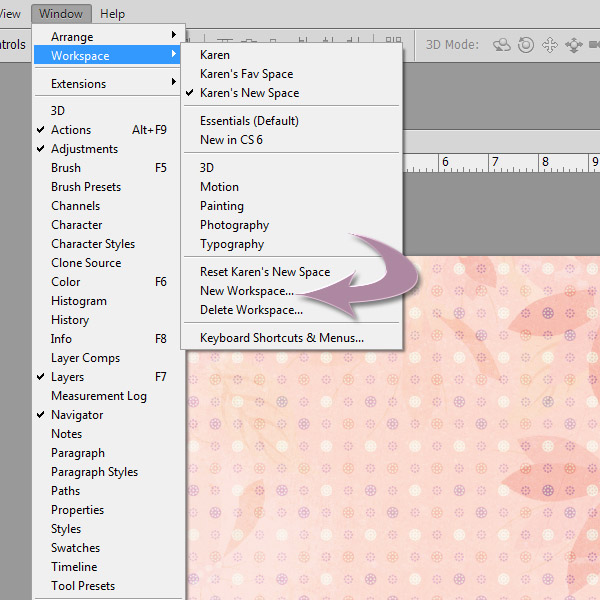This screenshot has height=600, width=600.
Task: Click the Auto-Align Layers icon in options bar
Action: [393, 39]
